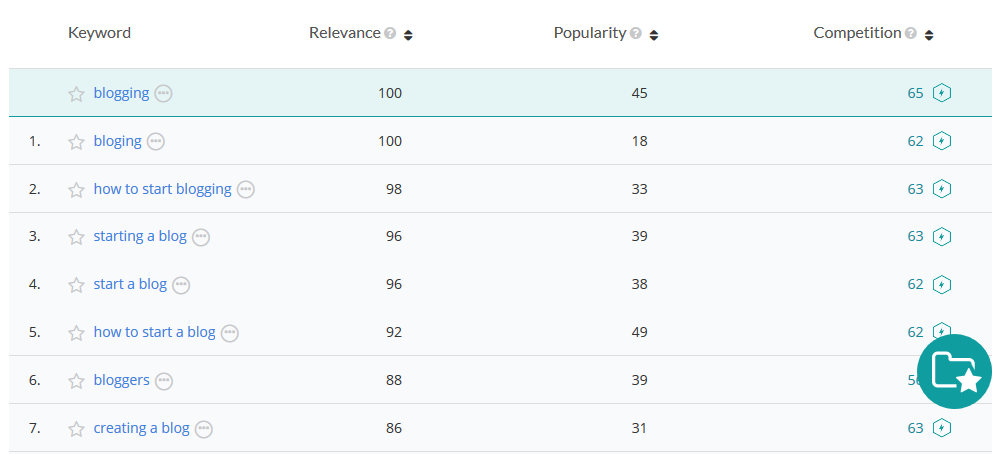Star the "blogging" keyword as favorite
Screen dimensions: 1007x454
click(x=76, y=94)
